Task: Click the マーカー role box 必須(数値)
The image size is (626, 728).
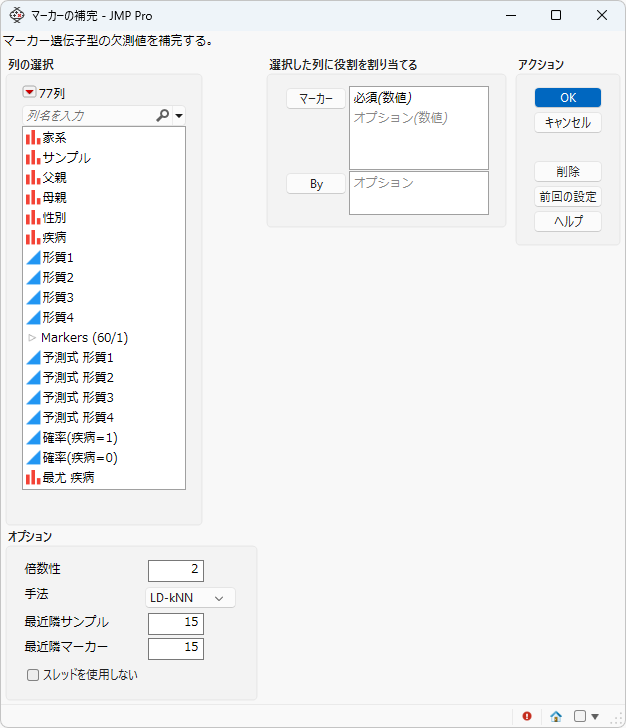Action: tap(419, 128)
